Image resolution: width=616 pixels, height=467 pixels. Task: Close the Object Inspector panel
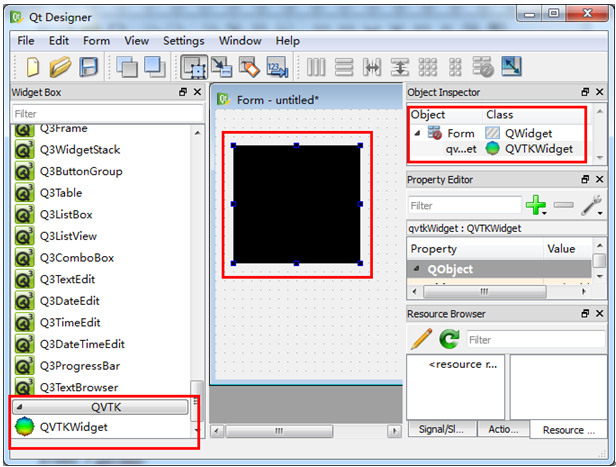click(x=600, y=92)
